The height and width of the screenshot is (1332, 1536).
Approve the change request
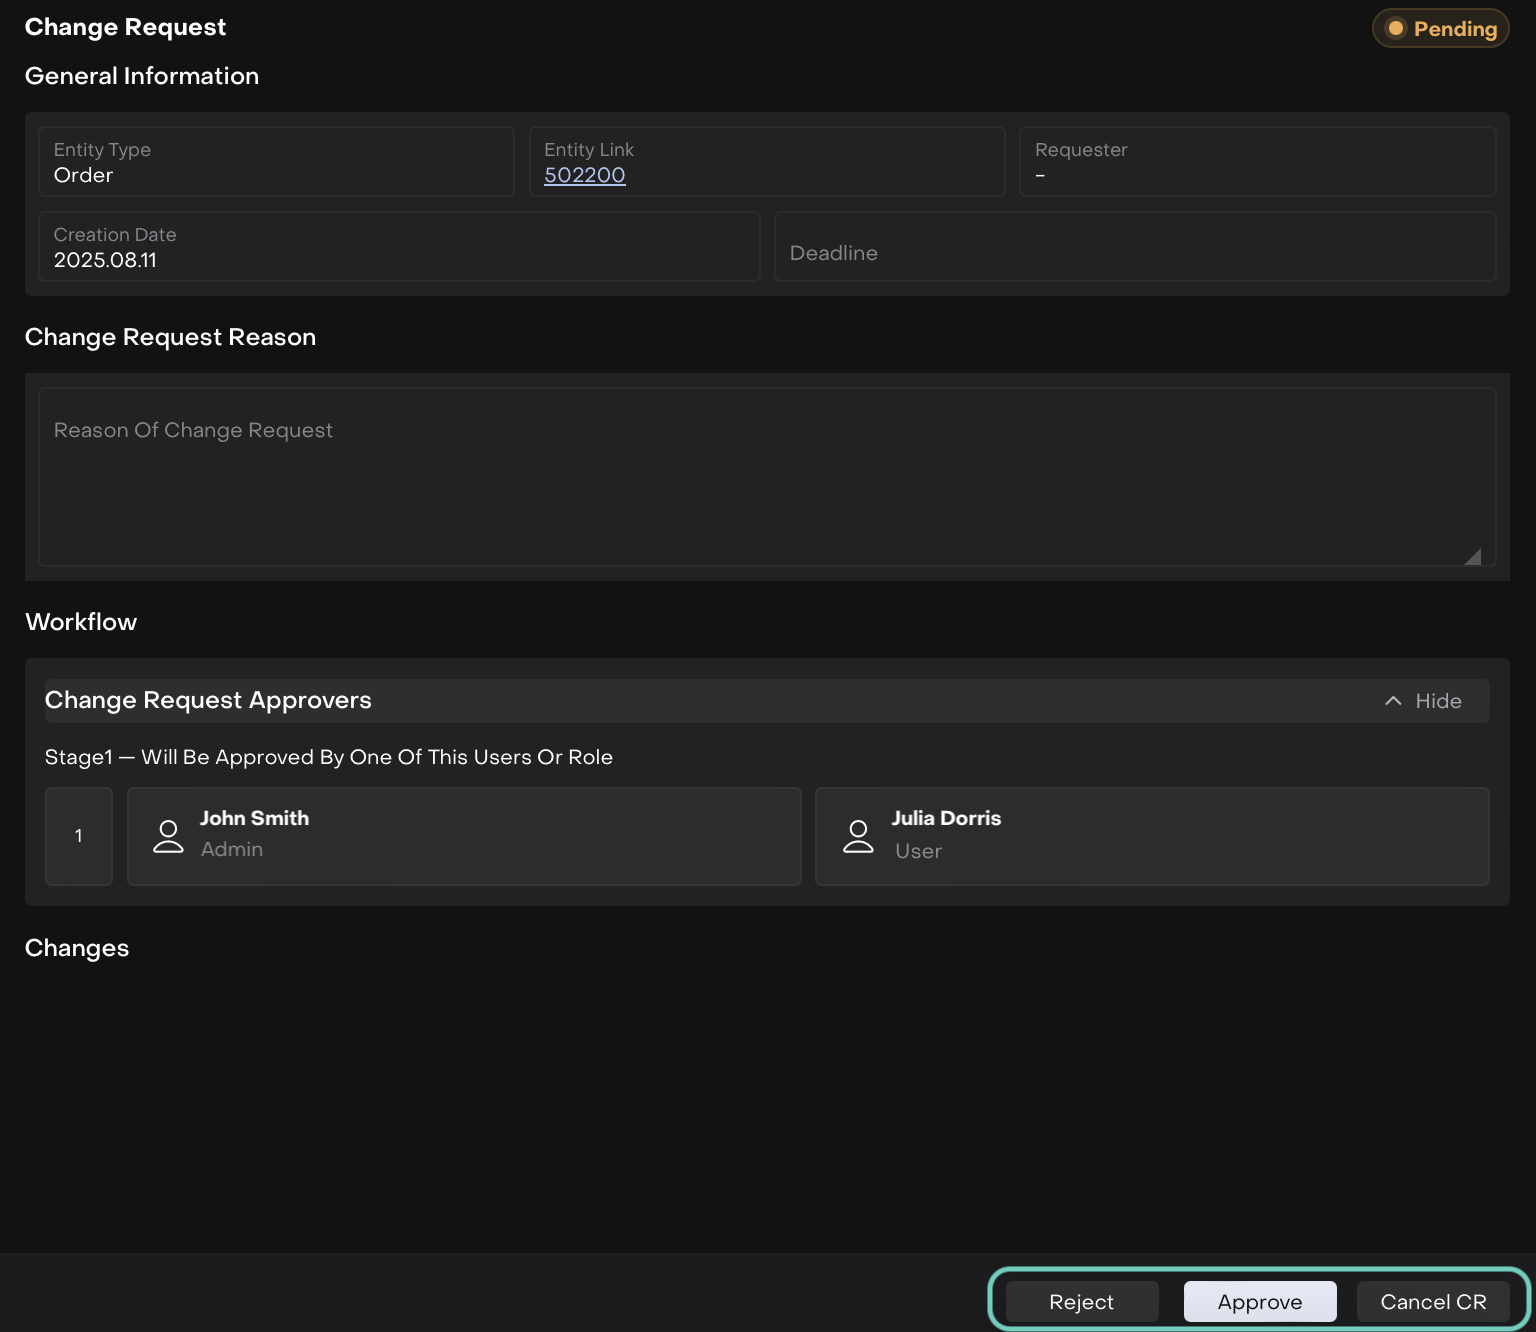[x=1259, y=1302]
